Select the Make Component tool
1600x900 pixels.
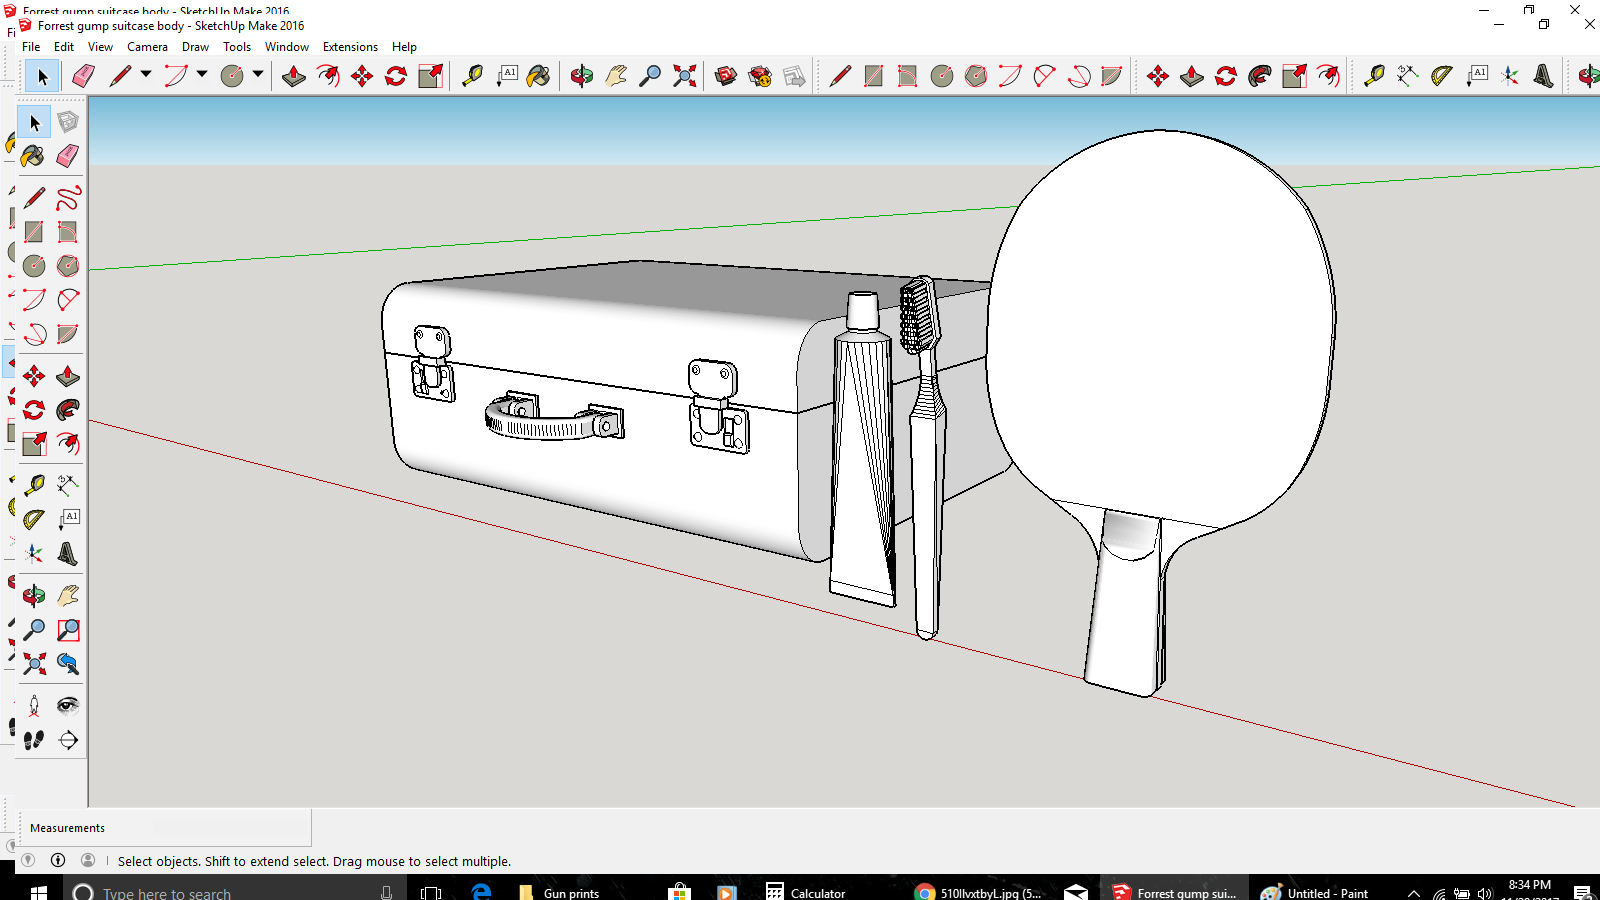tap(68, 122)
